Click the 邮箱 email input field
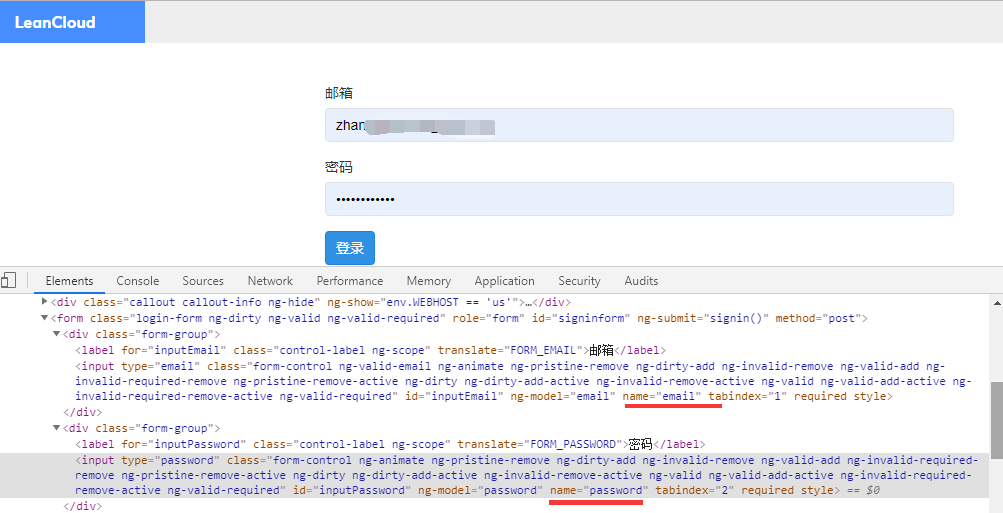 coord(638,125)
